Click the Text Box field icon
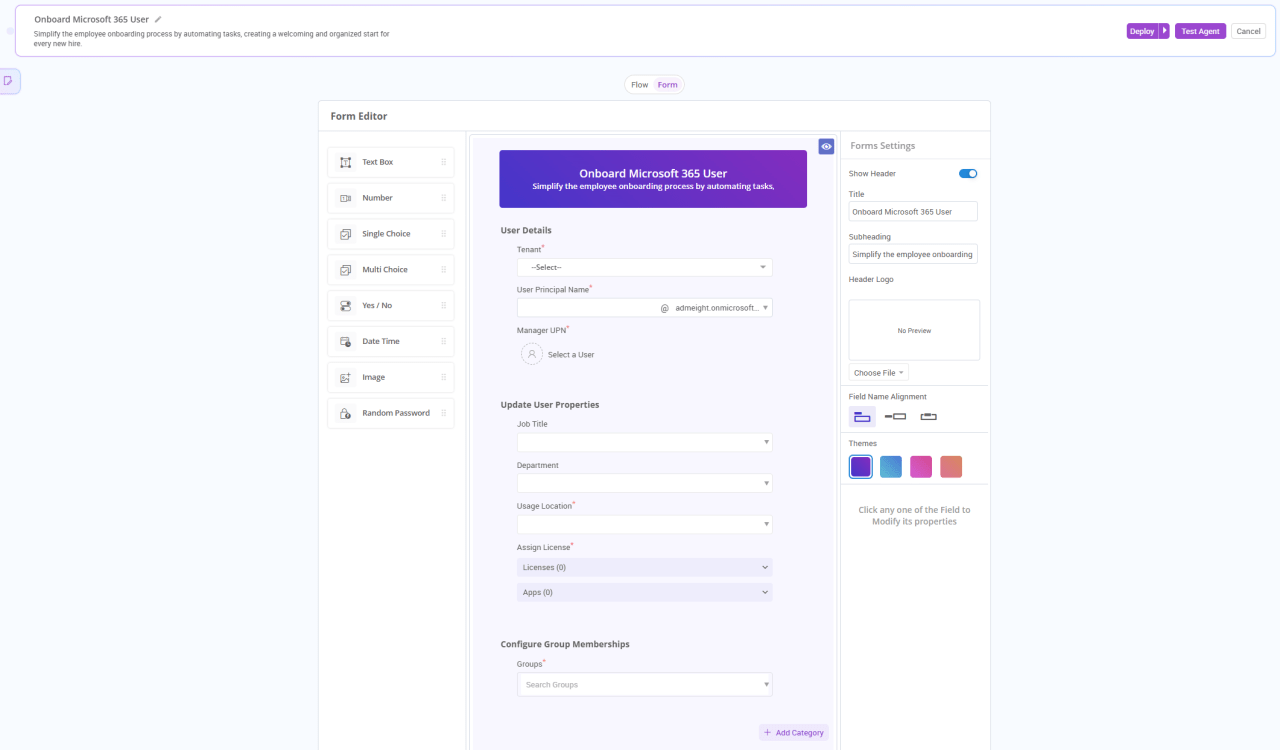The image size is (1280, 750). point(346,162)
